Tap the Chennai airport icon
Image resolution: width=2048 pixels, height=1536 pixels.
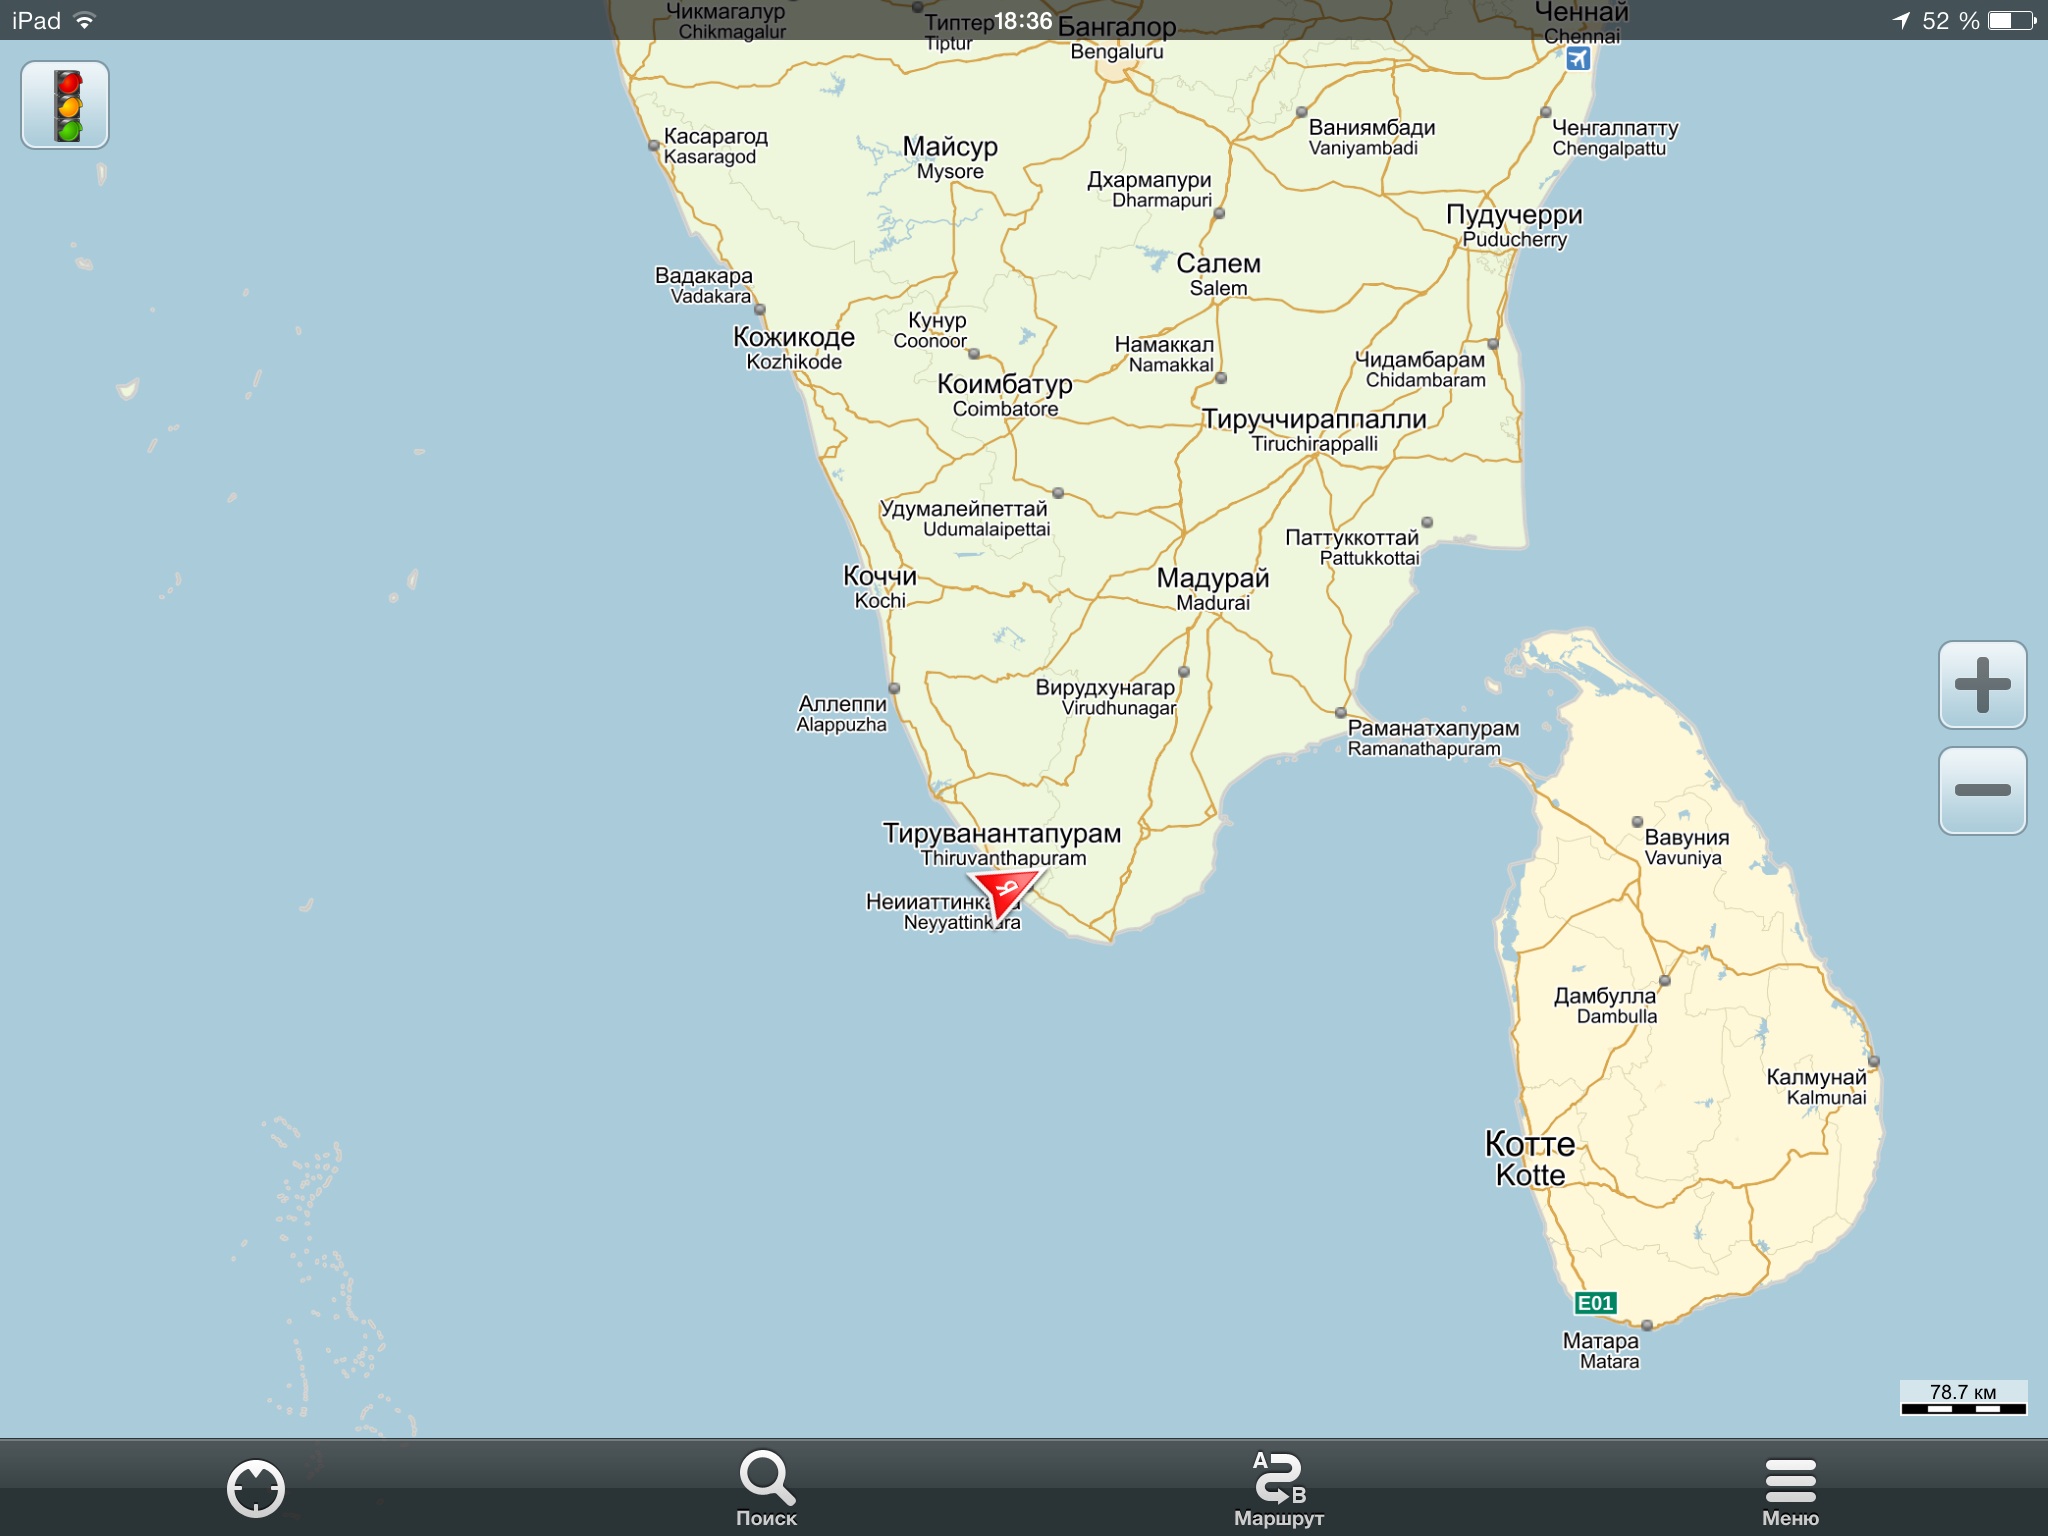click(x=1578, y=59)
